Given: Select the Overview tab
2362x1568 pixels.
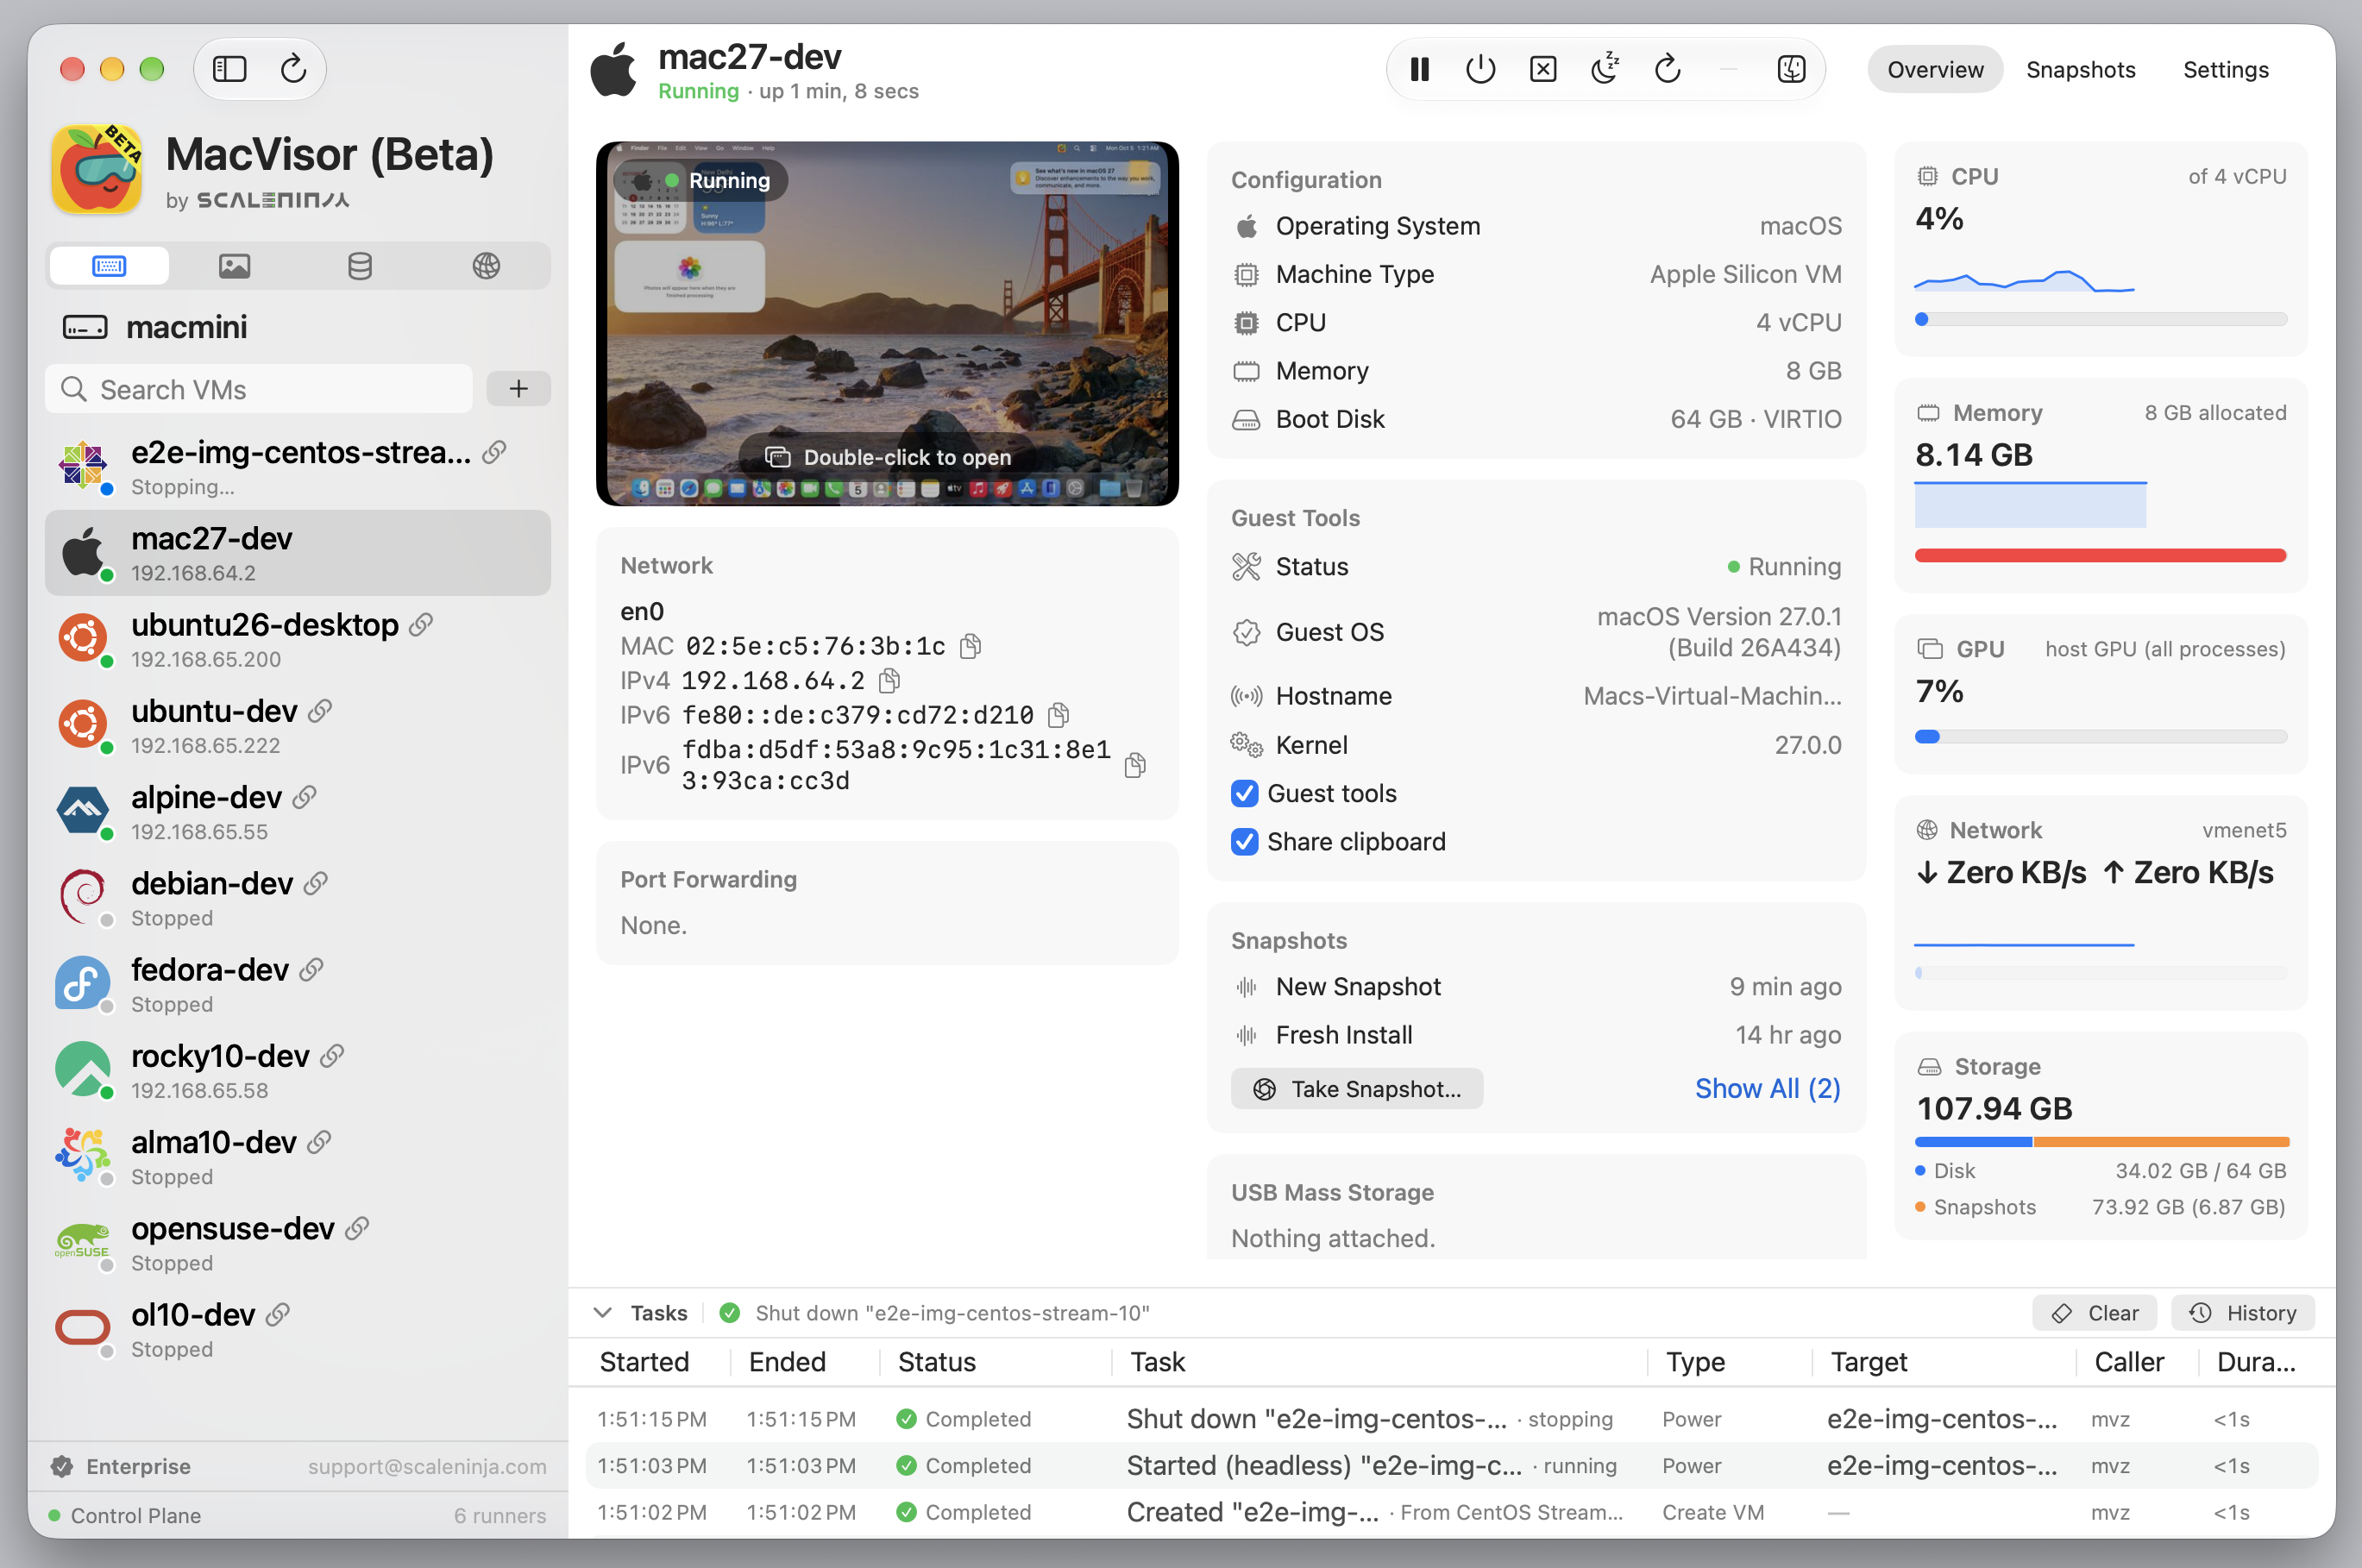Looking at the screenshot, I should pyautogui.click(x=1934, y=70).
